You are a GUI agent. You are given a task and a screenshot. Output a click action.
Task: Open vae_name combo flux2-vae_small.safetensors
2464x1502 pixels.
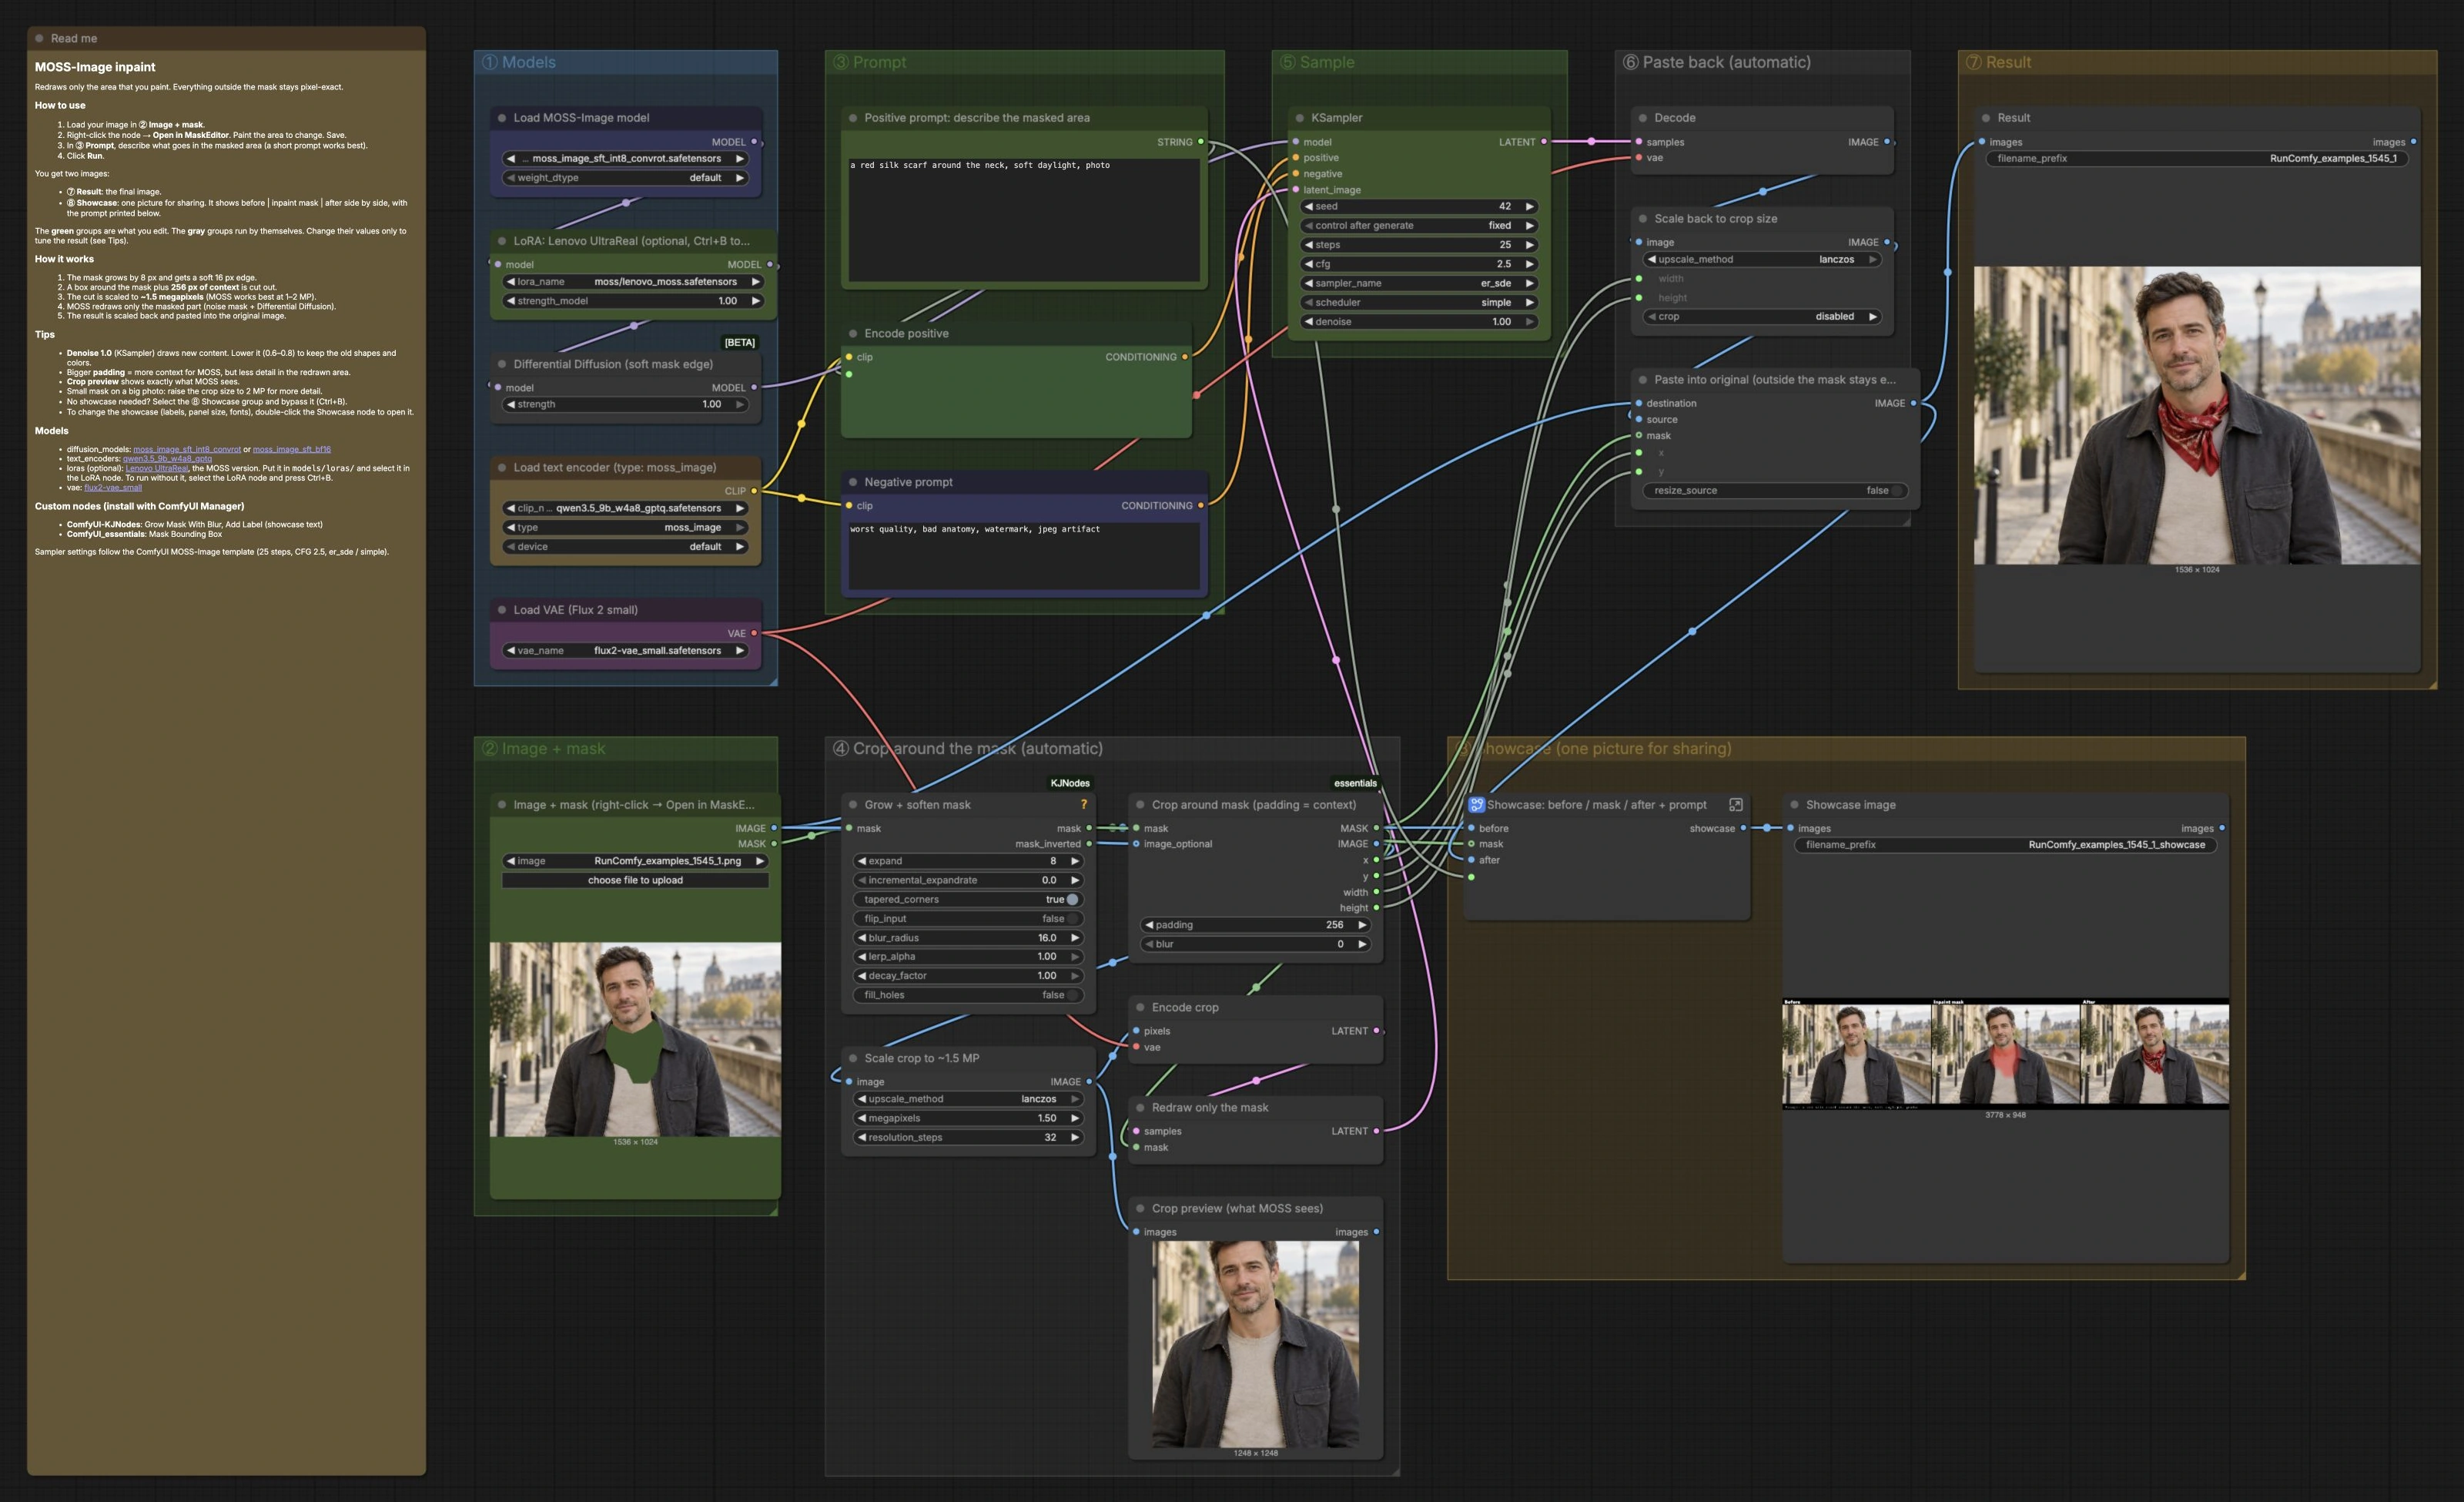pos(625,650)
